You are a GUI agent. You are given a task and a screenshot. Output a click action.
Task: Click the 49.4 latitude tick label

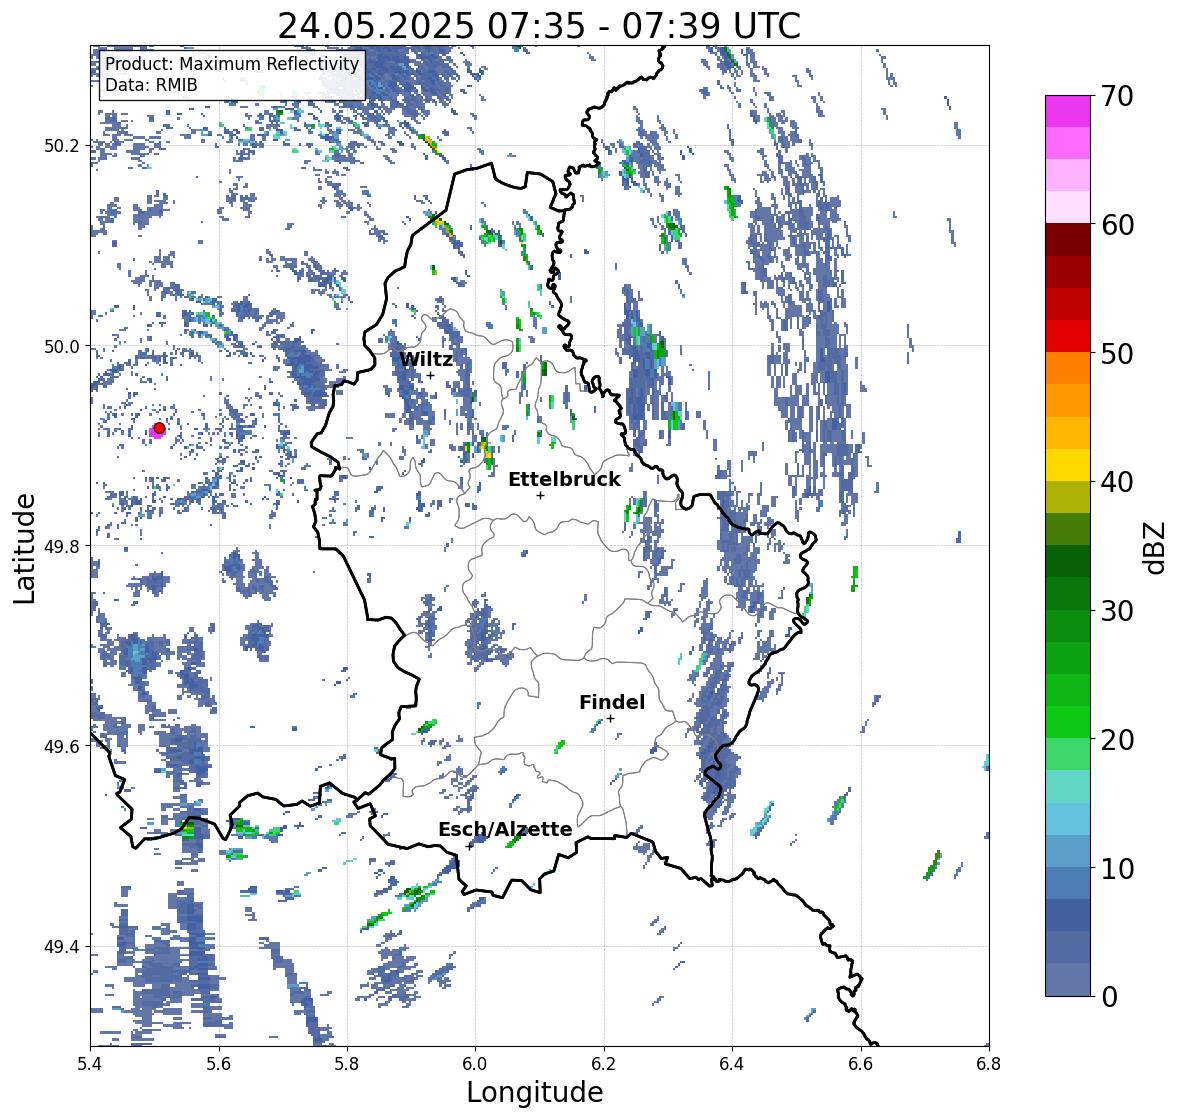62,947
